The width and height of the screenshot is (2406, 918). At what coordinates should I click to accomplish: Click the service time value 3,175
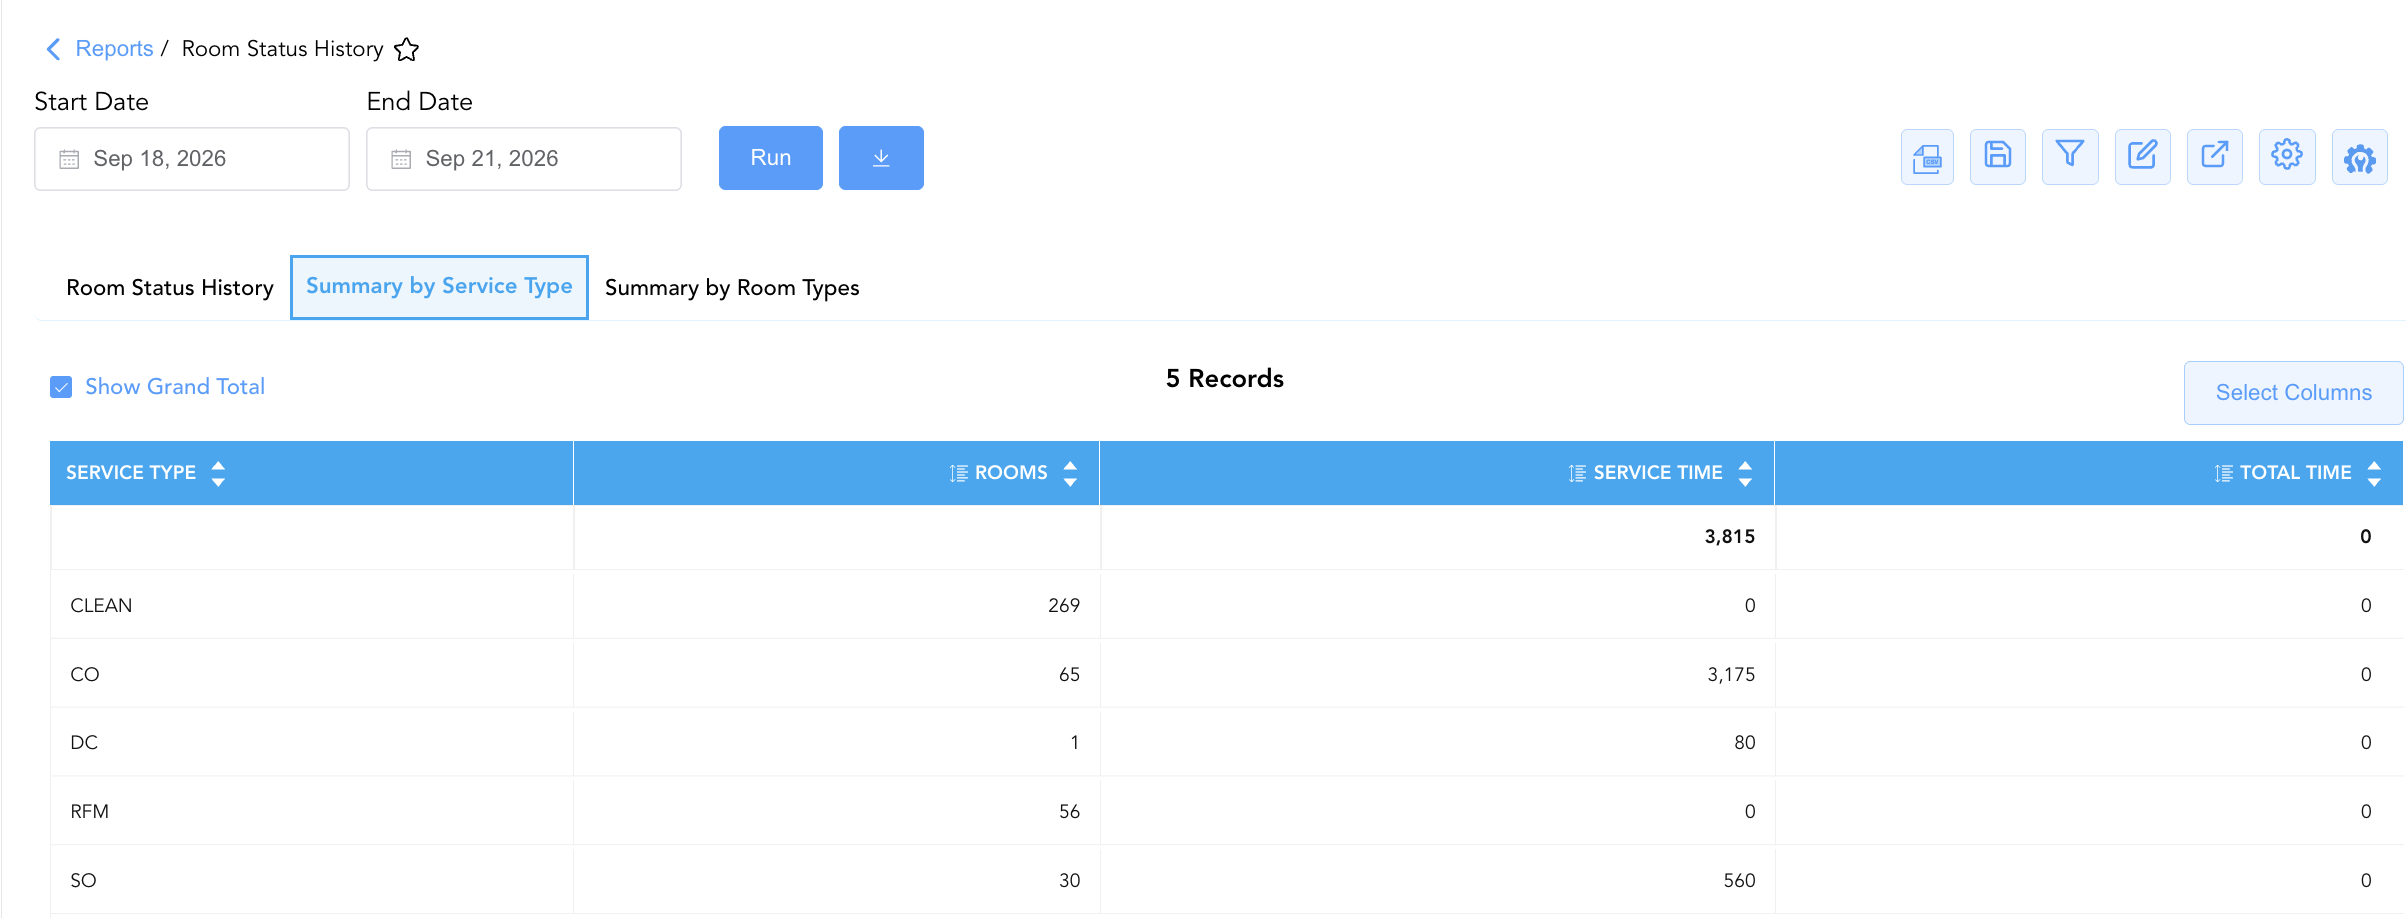[1731, 674]
